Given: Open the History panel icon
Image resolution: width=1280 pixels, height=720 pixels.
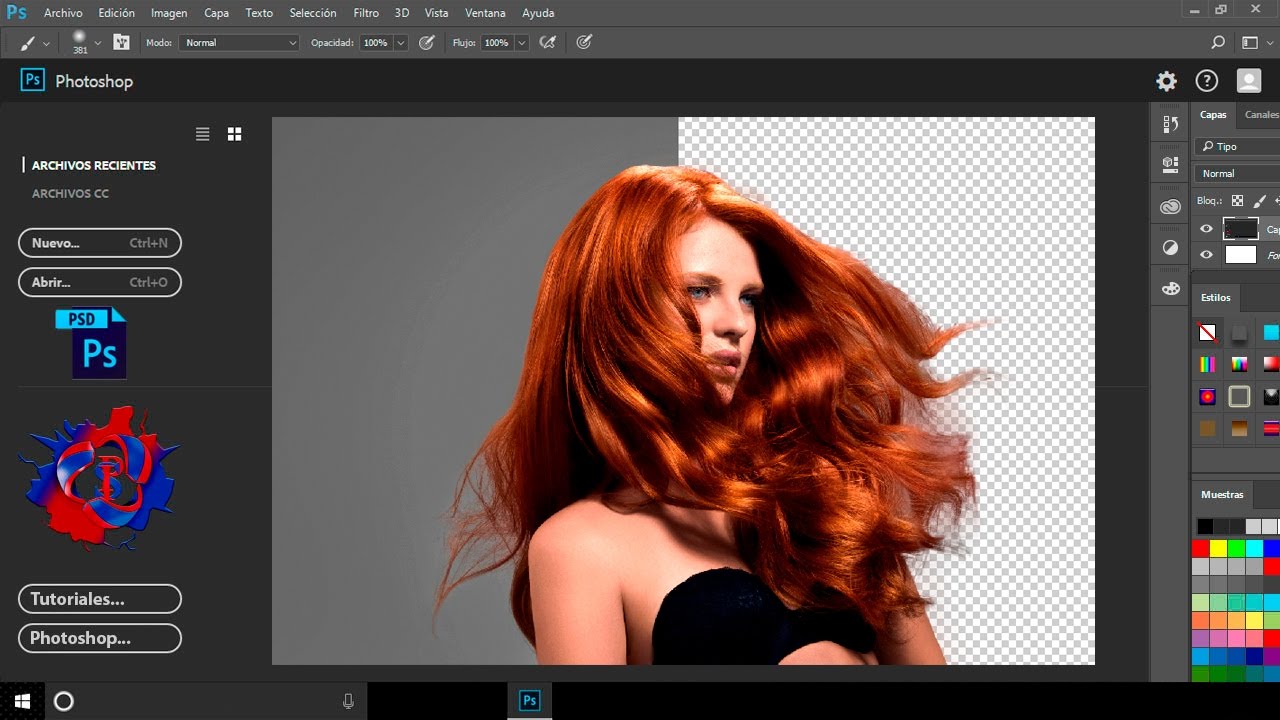Looking at the screenshot, I should (1170, 124).
